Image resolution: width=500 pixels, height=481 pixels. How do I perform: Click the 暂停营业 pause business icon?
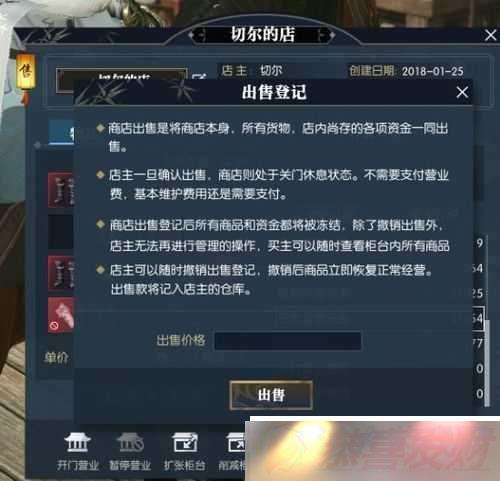pos(130,451)
